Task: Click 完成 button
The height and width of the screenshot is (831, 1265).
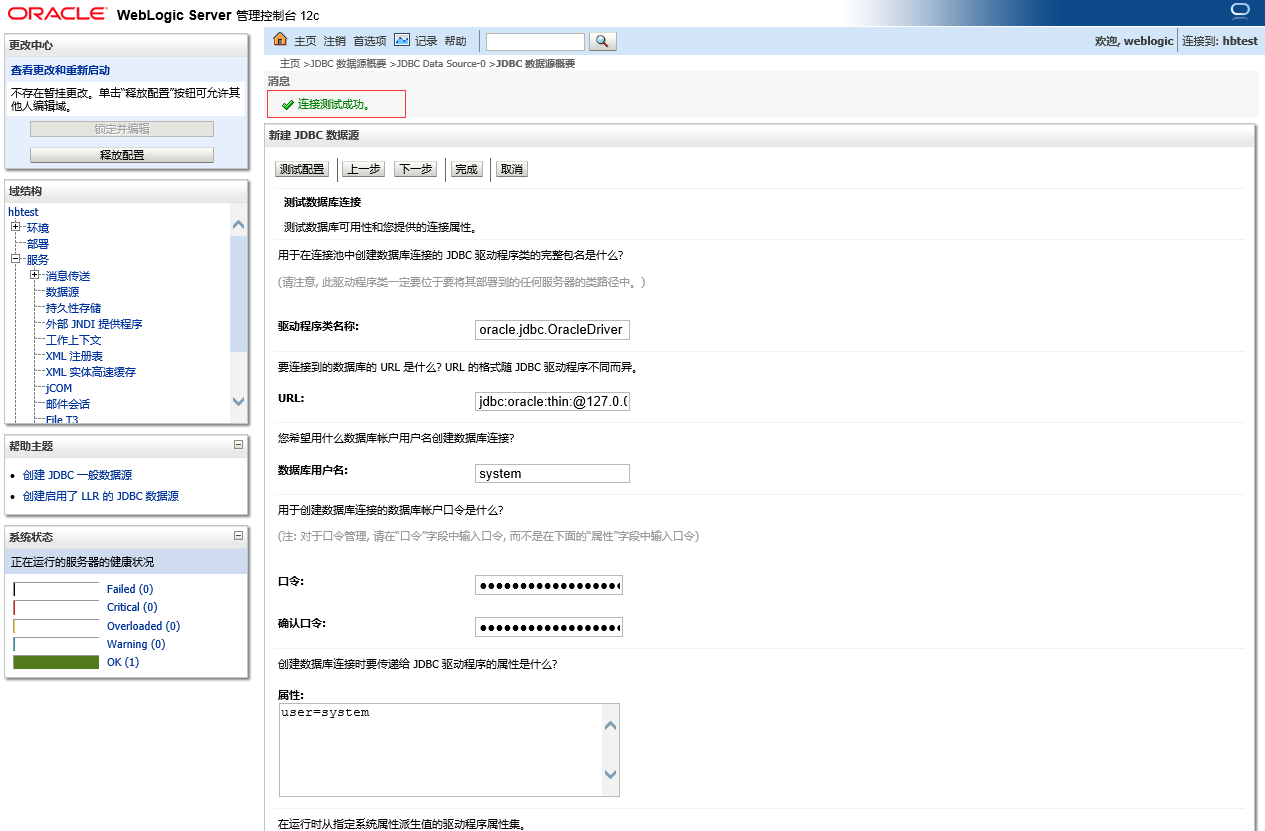Action: coord(467,169)
